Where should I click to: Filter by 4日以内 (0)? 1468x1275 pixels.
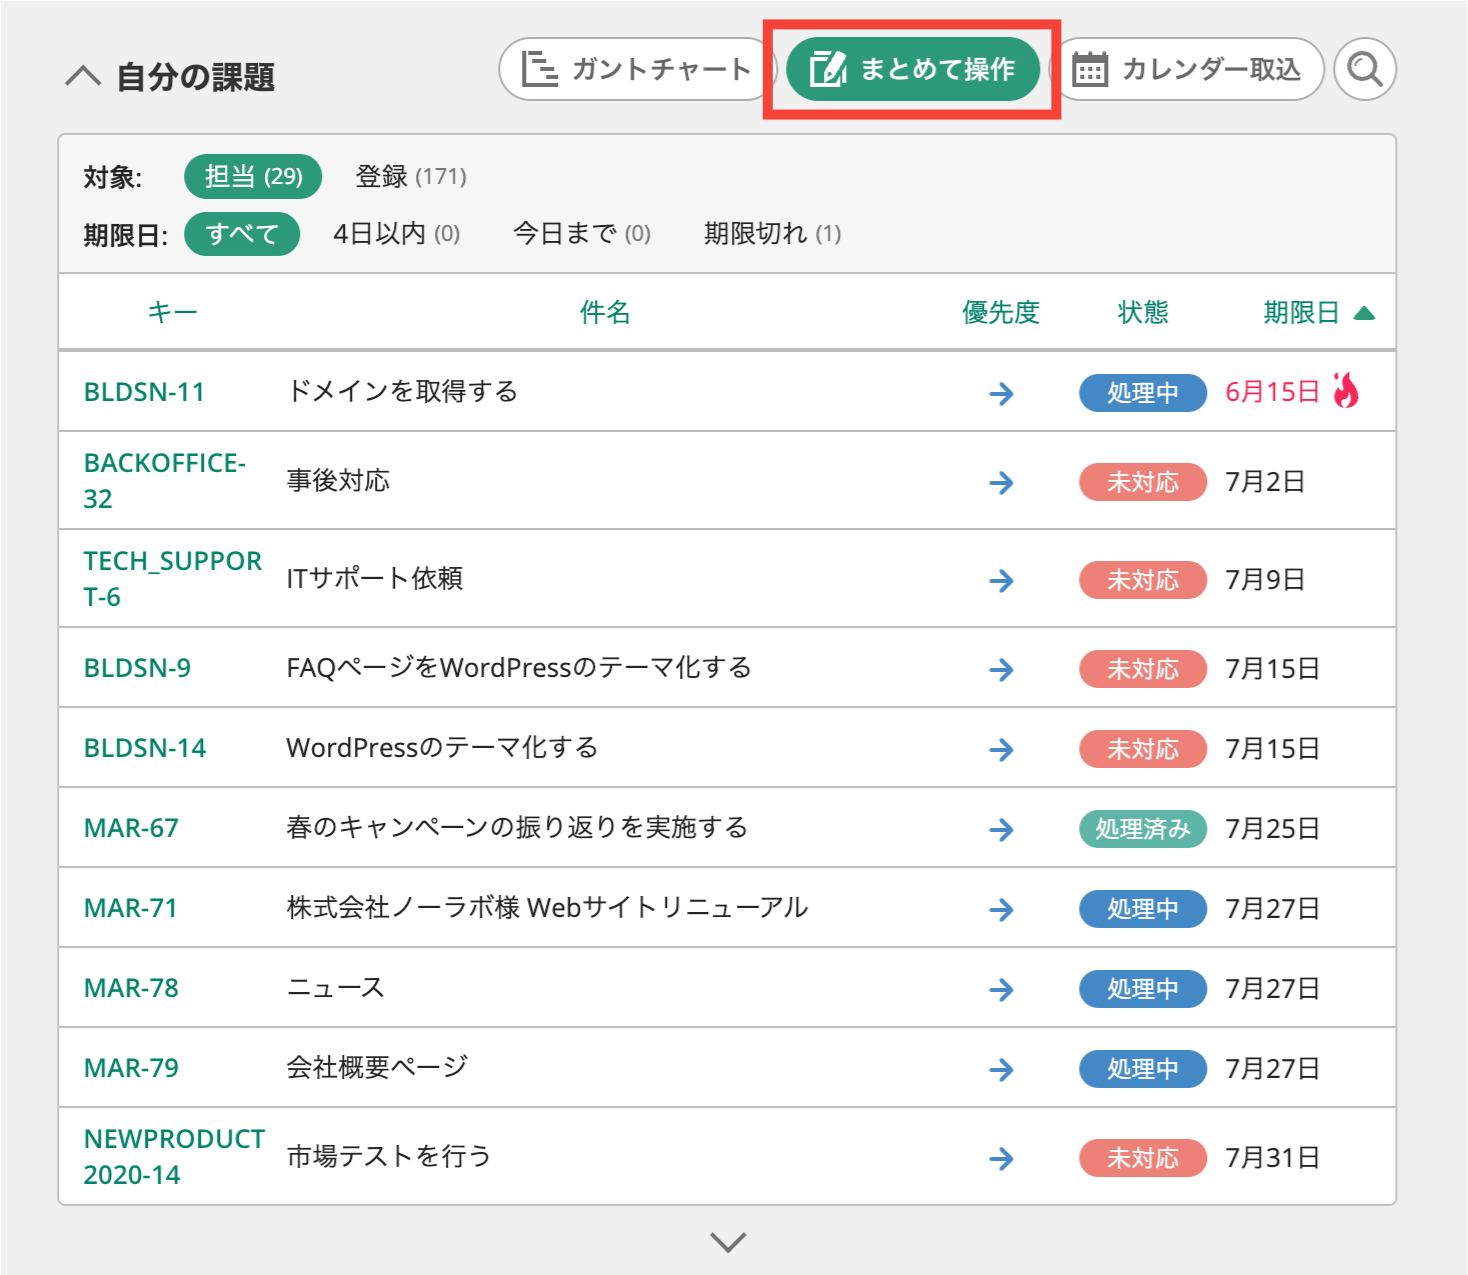397,234
